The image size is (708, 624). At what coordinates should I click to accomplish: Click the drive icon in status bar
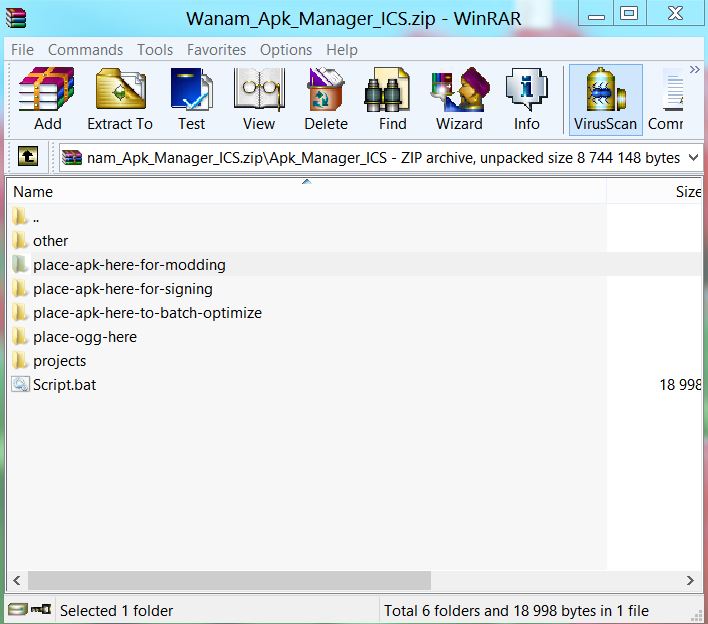click(18, 610)
